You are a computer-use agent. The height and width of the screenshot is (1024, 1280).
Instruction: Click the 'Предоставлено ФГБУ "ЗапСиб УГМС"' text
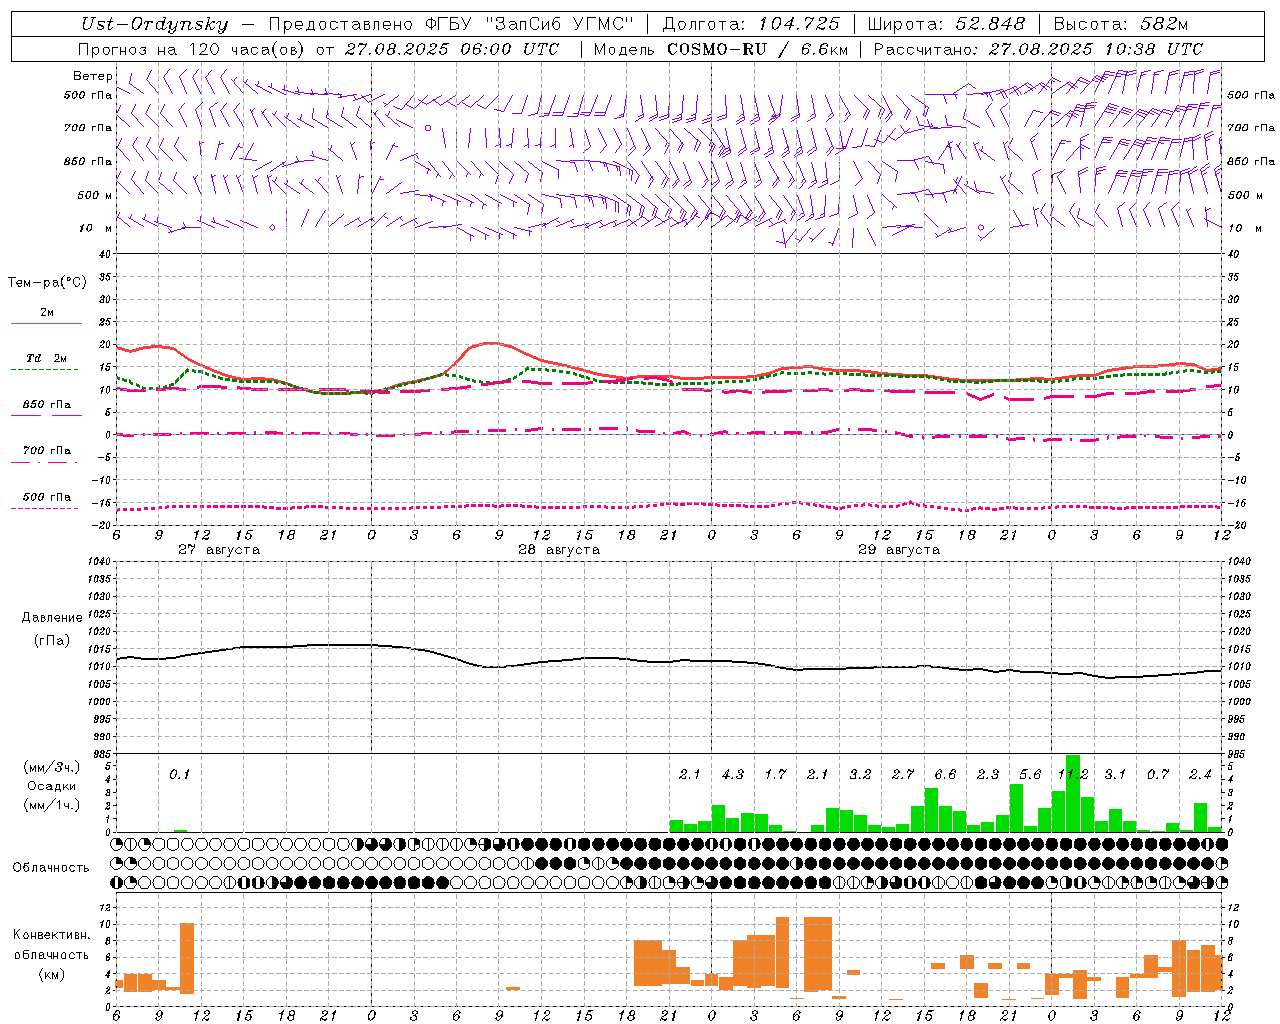pos(452,25)
